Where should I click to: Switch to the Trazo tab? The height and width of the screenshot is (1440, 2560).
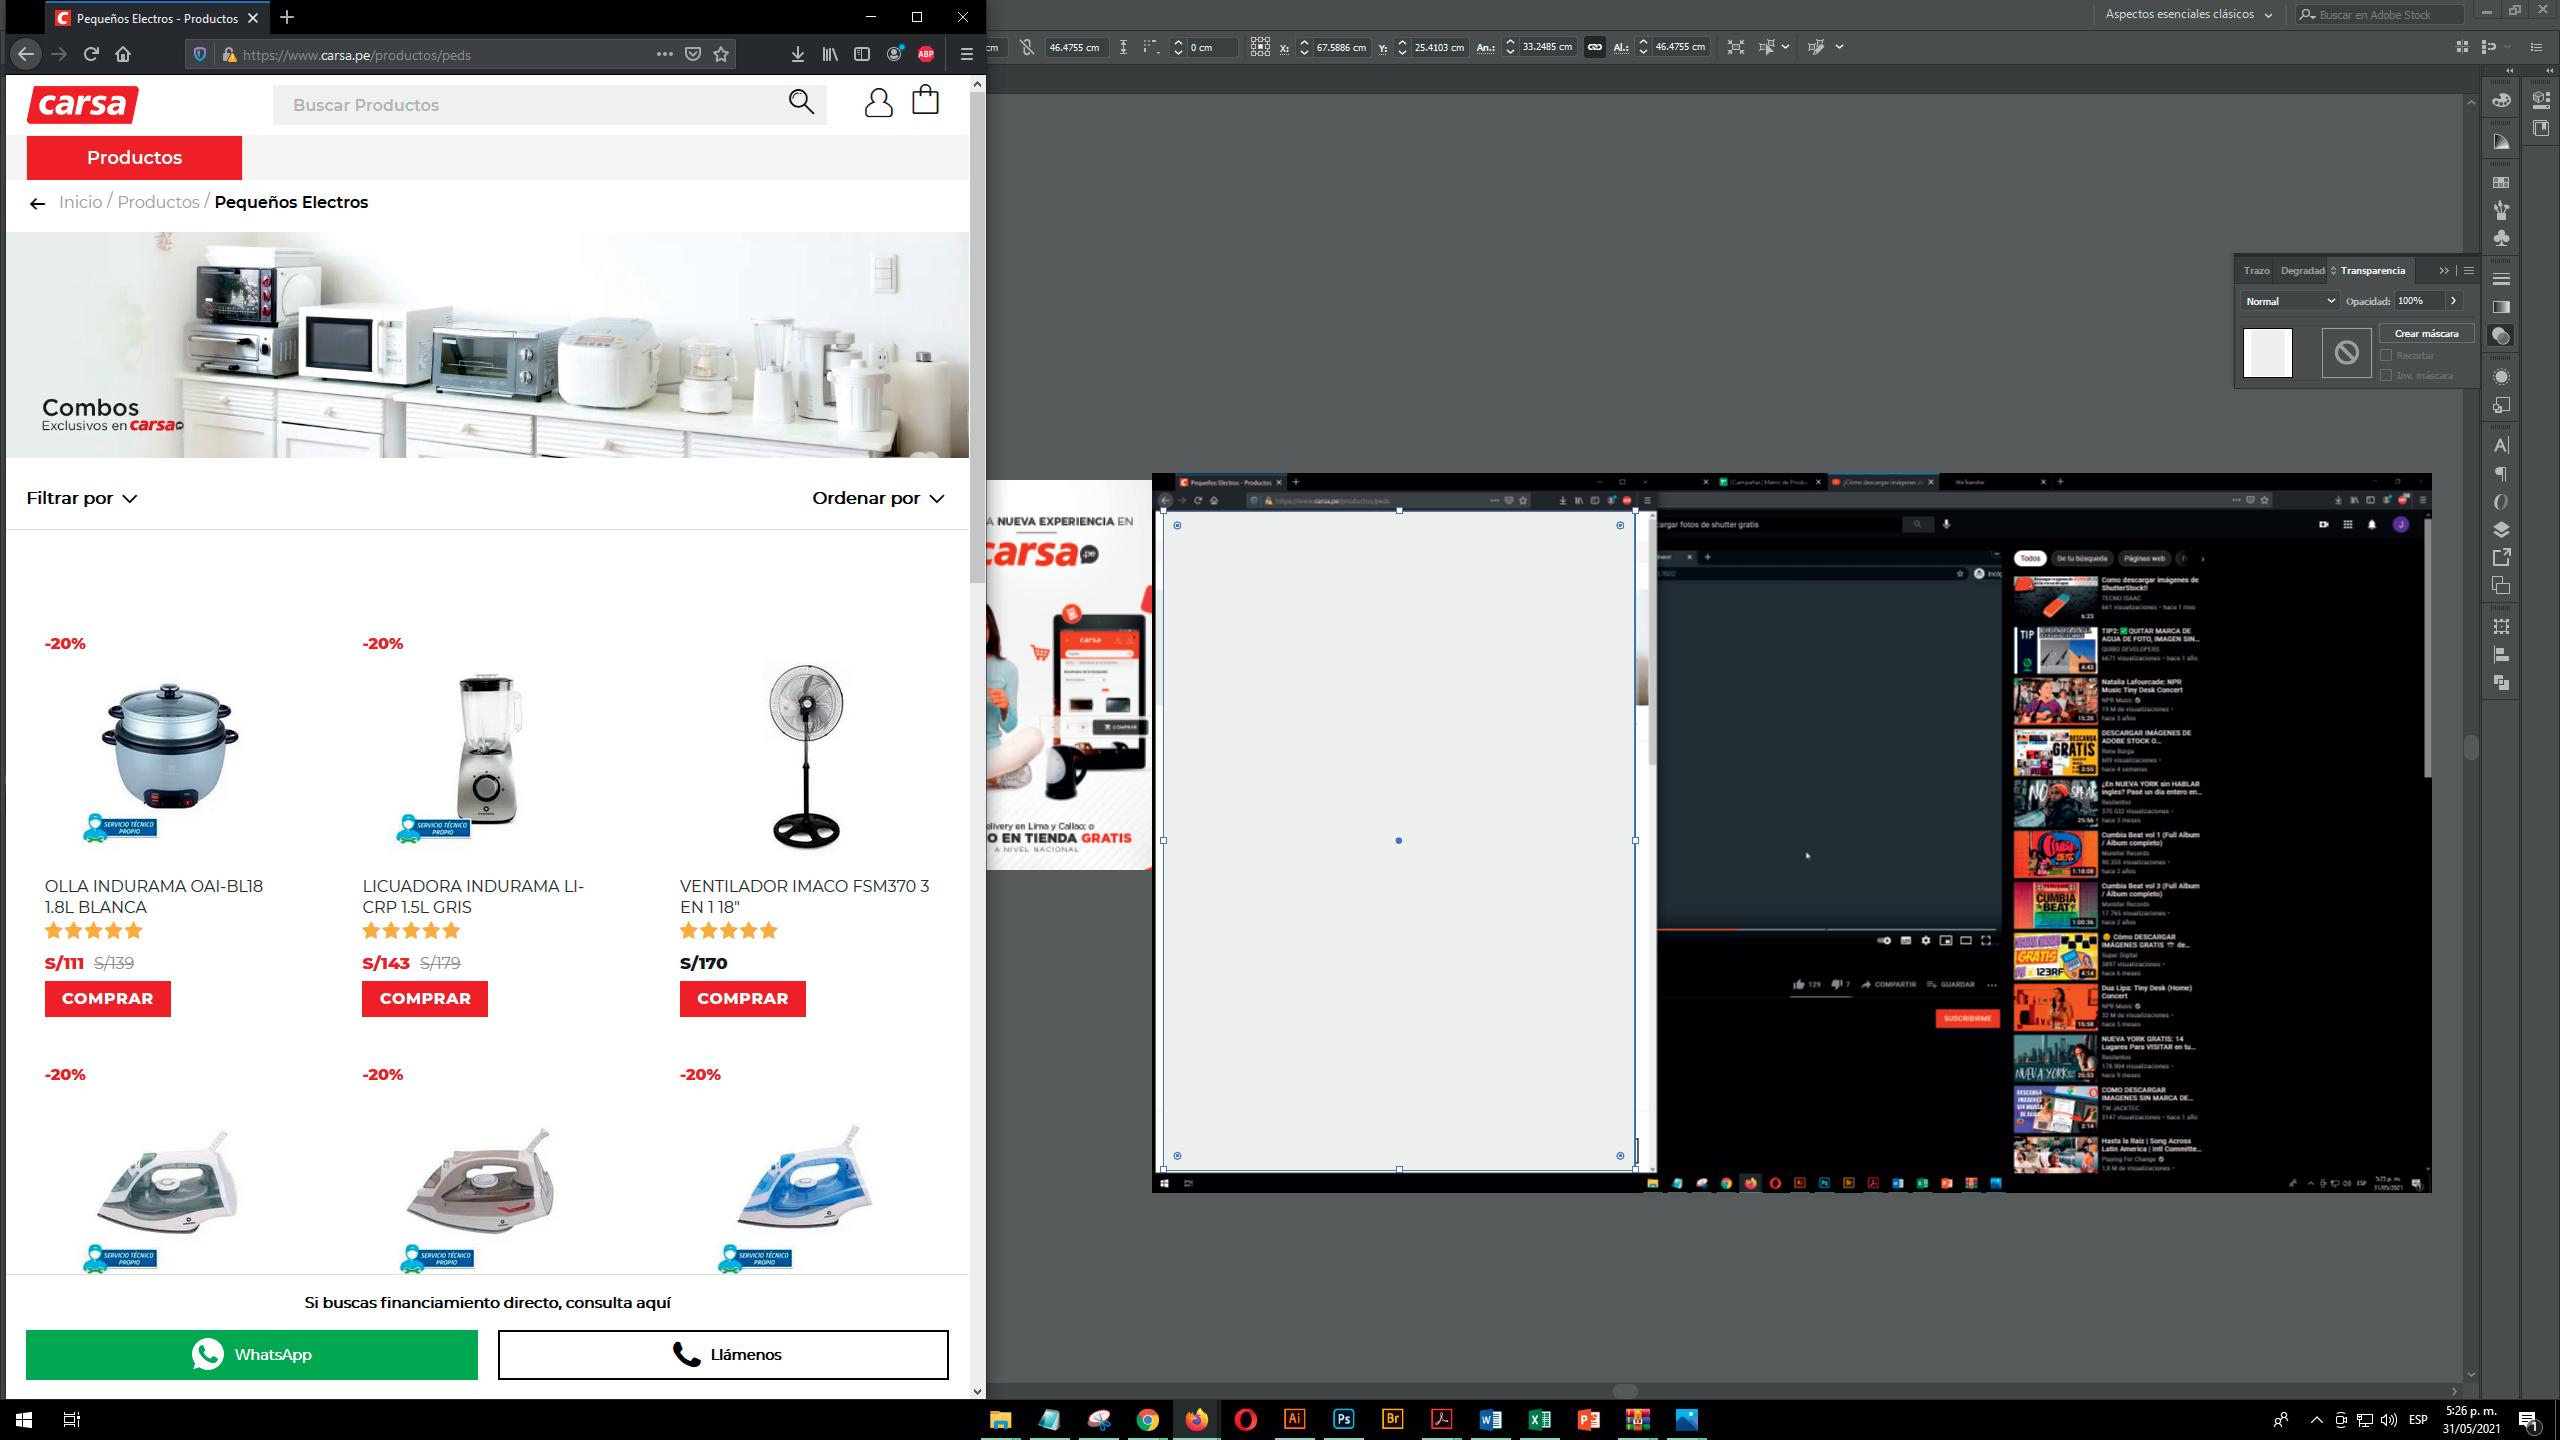click(2256, 271)
